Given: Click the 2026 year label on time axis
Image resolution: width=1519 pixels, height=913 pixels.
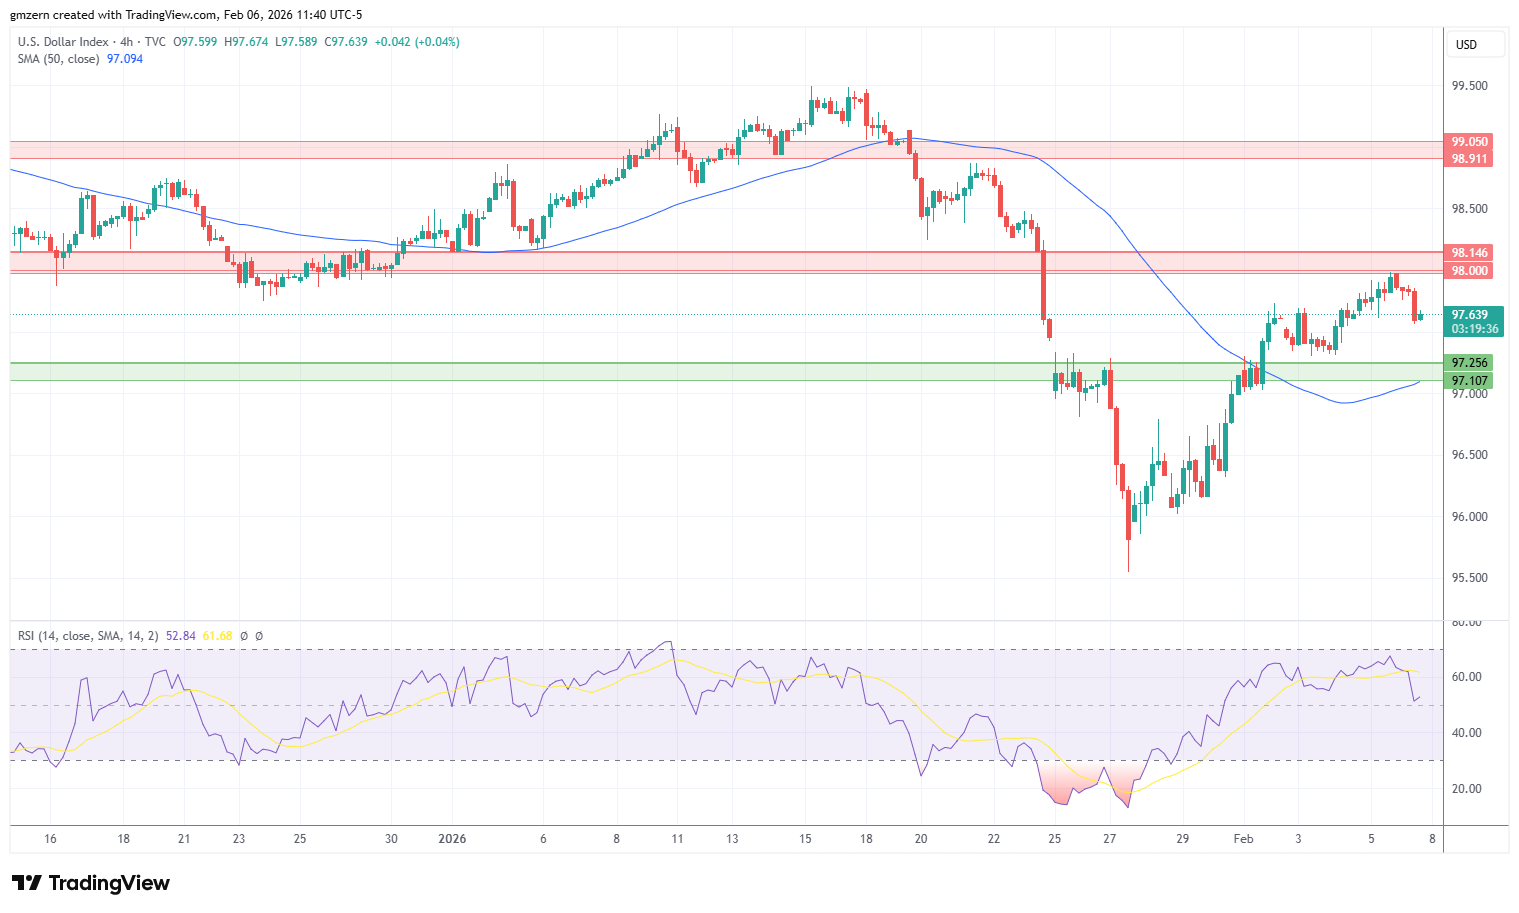Looking at the screenshot, I should (452, 839).
